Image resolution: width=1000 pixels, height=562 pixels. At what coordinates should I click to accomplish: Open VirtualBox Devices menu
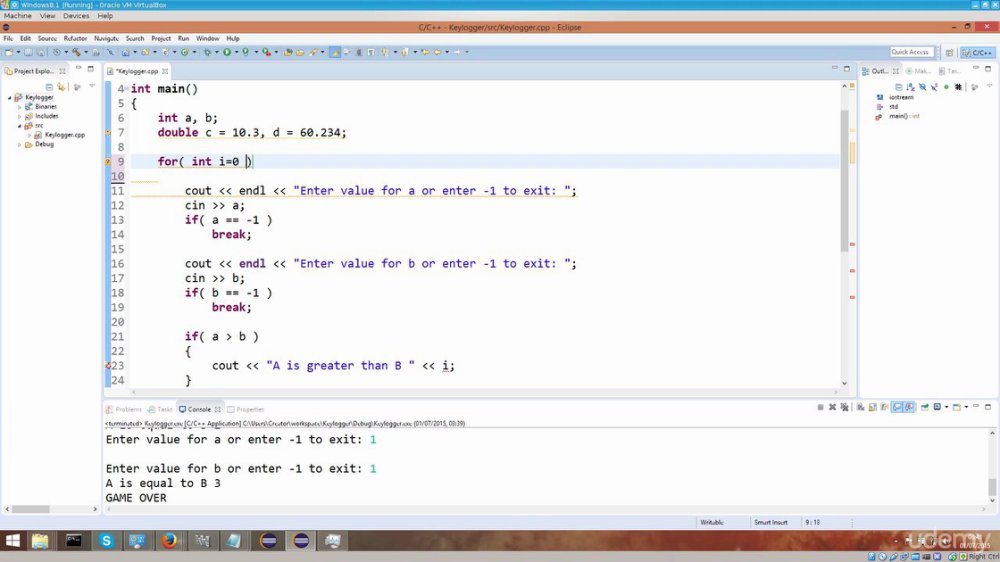(76, 15)
